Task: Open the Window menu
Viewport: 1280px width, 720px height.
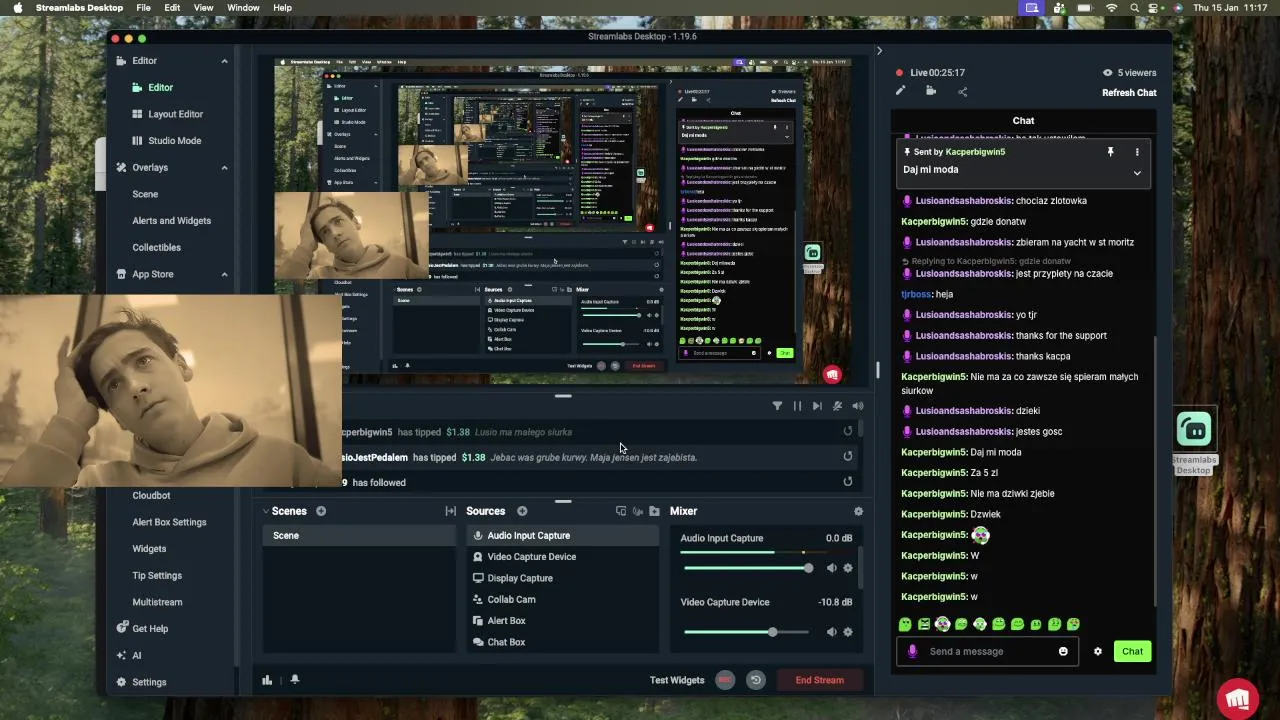Action: (243, 8)
